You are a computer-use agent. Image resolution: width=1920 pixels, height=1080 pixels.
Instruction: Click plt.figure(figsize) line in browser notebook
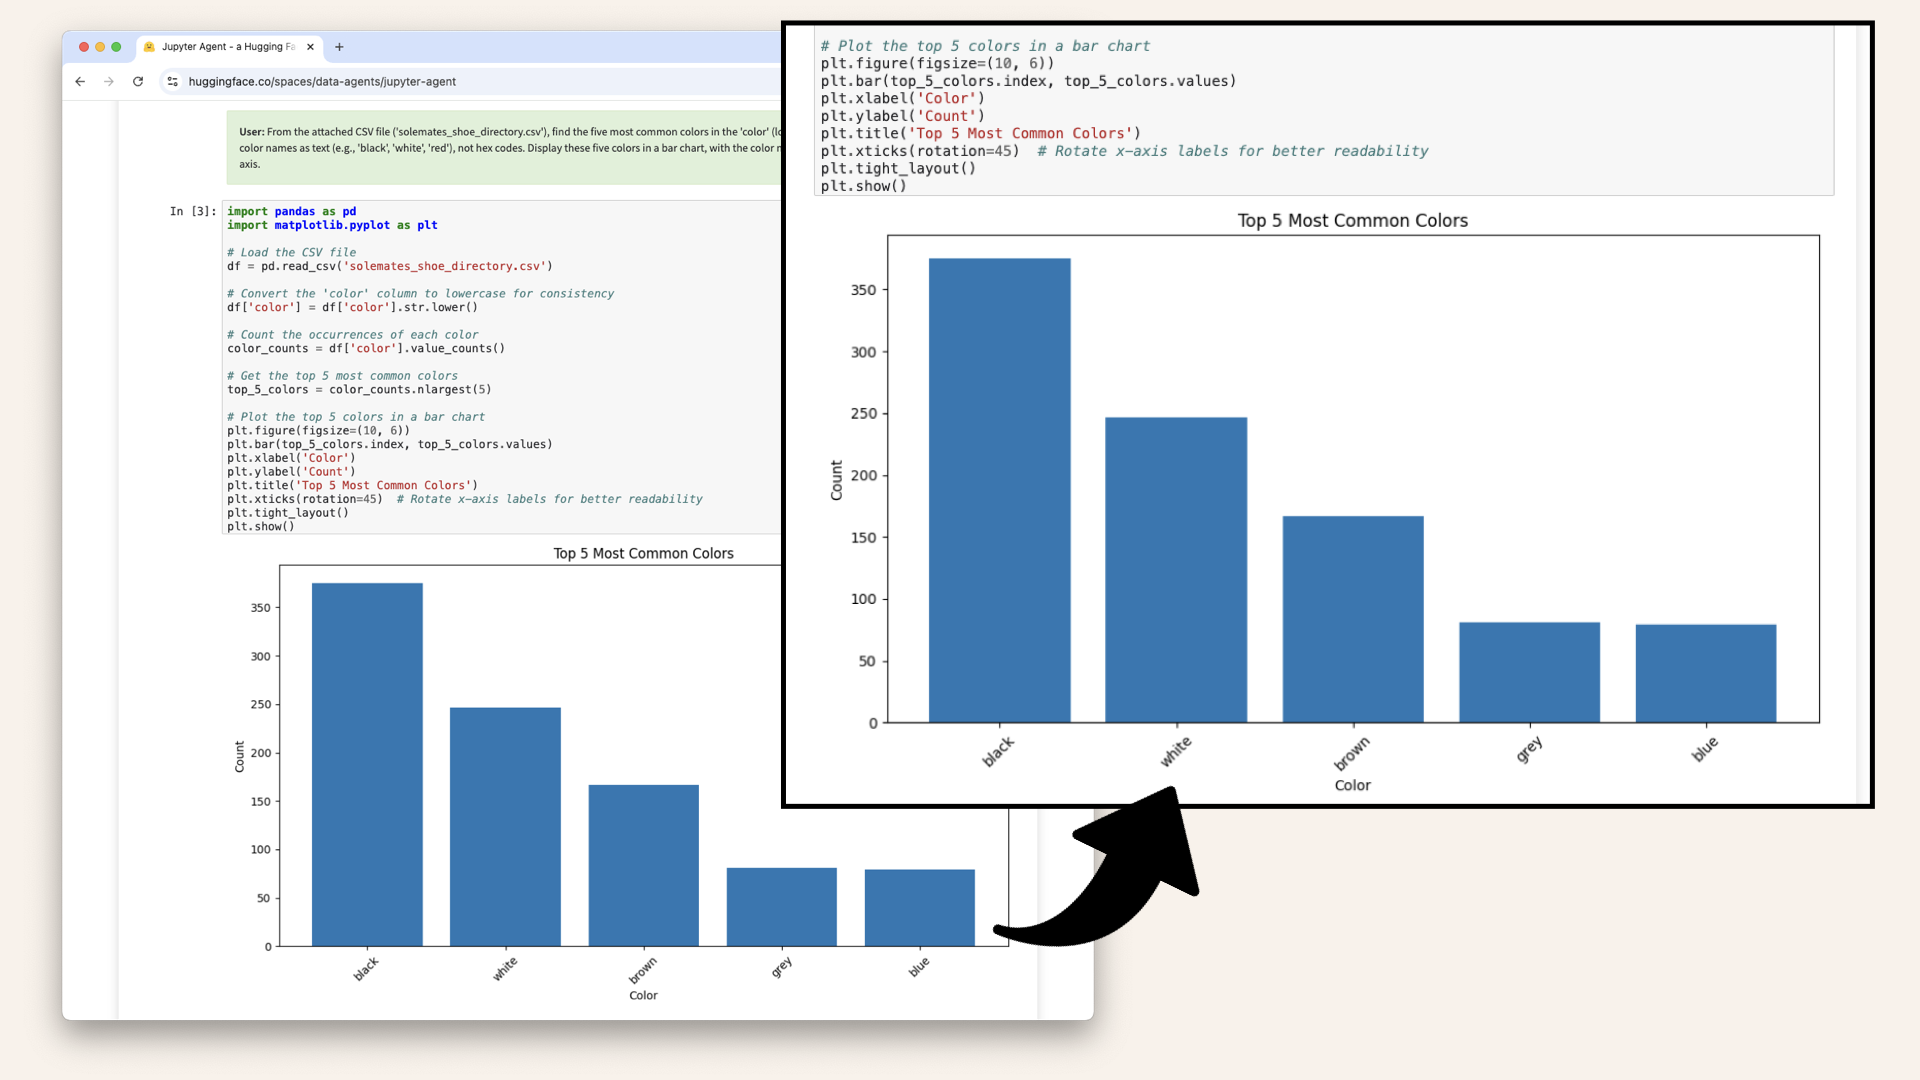318,430
